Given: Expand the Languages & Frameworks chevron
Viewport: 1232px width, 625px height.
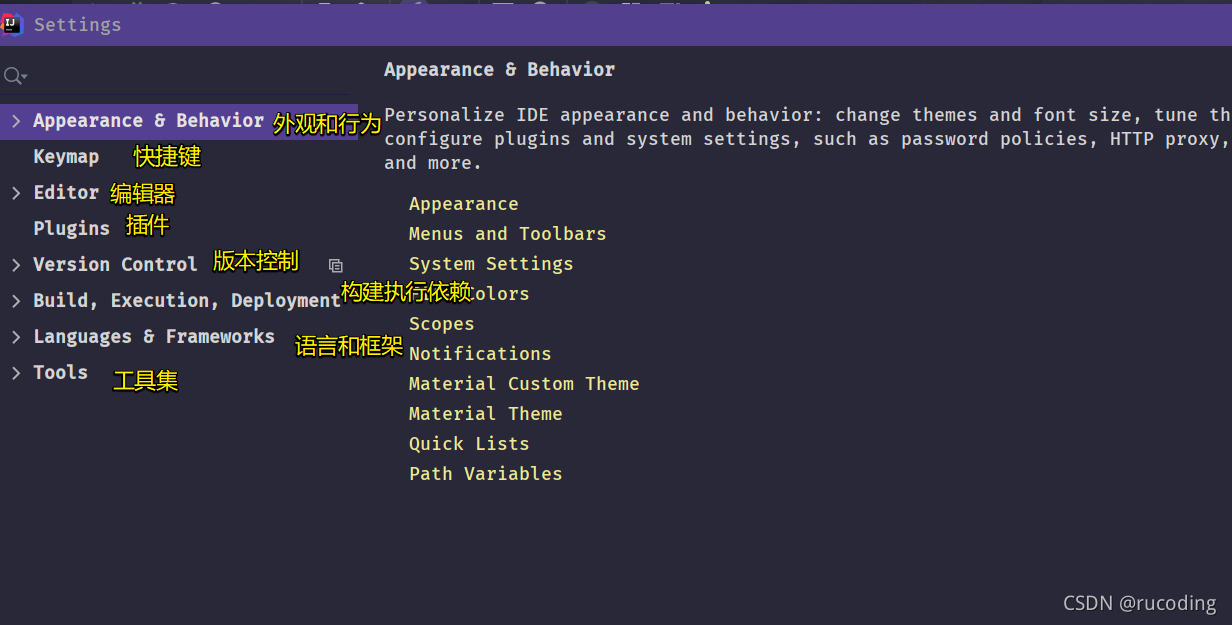Looking at the screenshot, I should click(16, 337).
